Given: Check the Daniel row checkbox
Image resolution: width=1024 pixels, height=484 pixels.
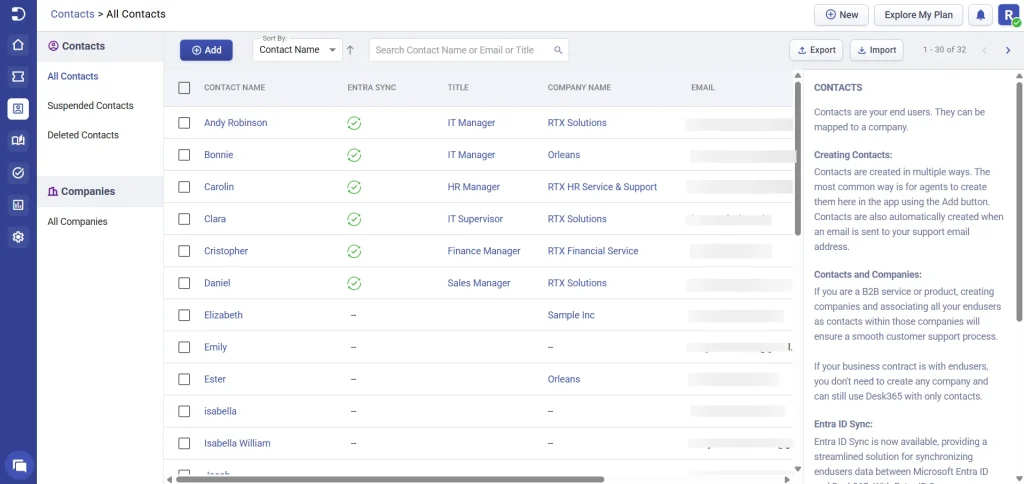Looking at the screenshot, I should pos(184,283).
